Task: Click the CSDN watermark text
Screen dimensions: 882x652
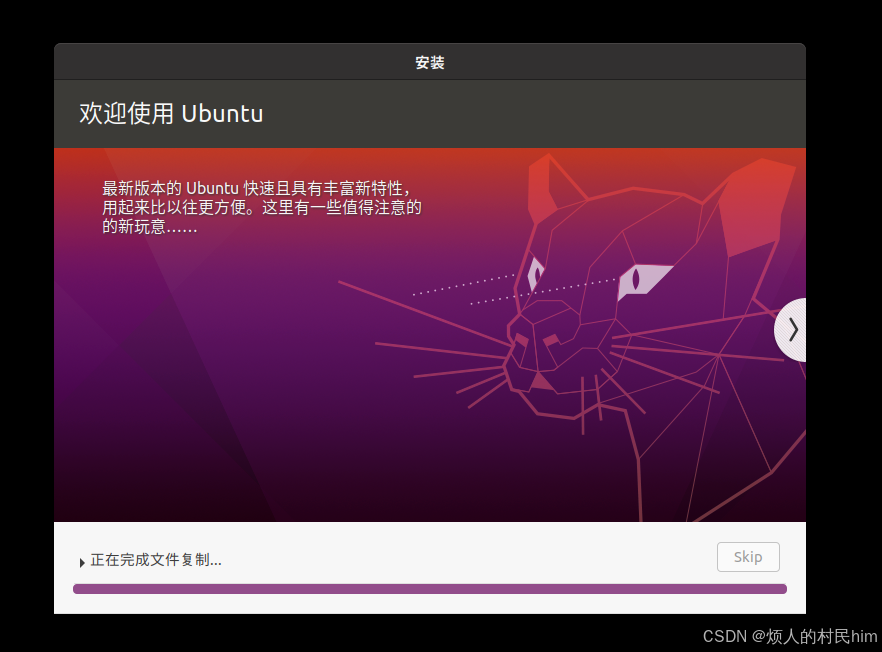Action: 789,636
